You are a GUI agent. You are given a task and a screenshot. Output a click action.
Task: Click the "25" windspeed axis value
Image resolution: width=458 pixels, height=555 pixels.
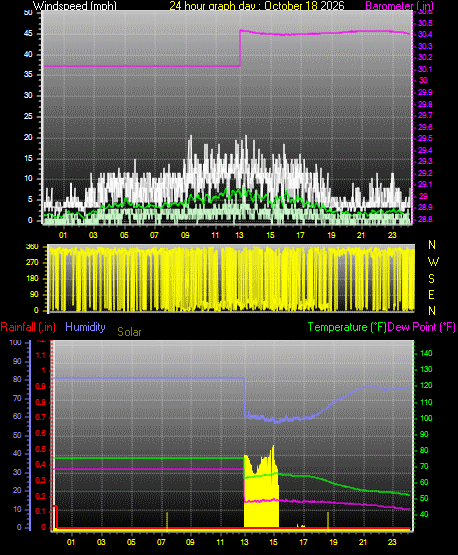[28, 116]
